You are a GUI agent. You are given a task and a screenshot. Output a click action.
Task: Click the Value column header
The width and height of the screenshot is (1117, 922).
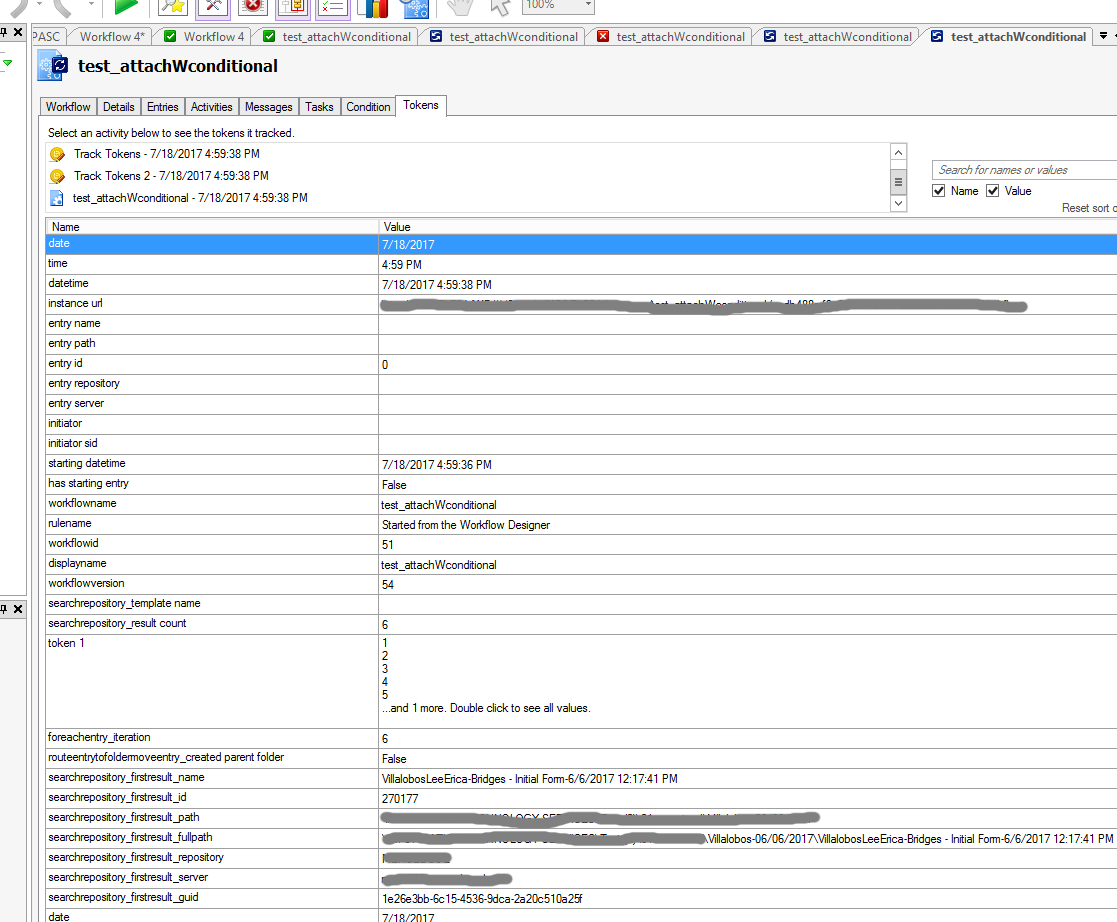(397, 227)
